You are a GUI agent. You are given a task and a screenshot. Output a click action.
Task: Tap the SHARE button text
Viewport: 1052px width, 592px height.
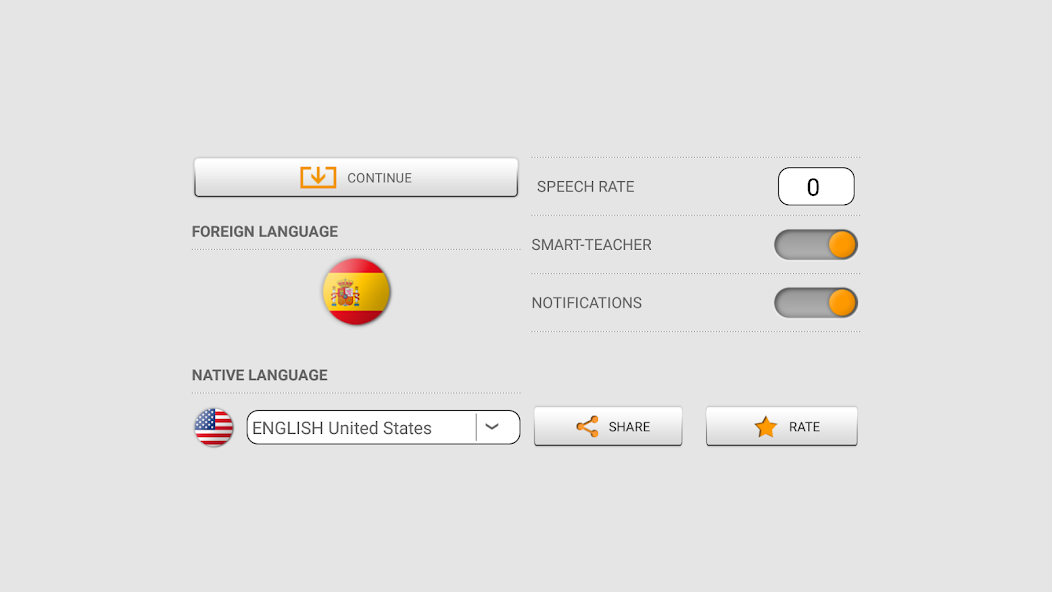[x=629, y=427]
